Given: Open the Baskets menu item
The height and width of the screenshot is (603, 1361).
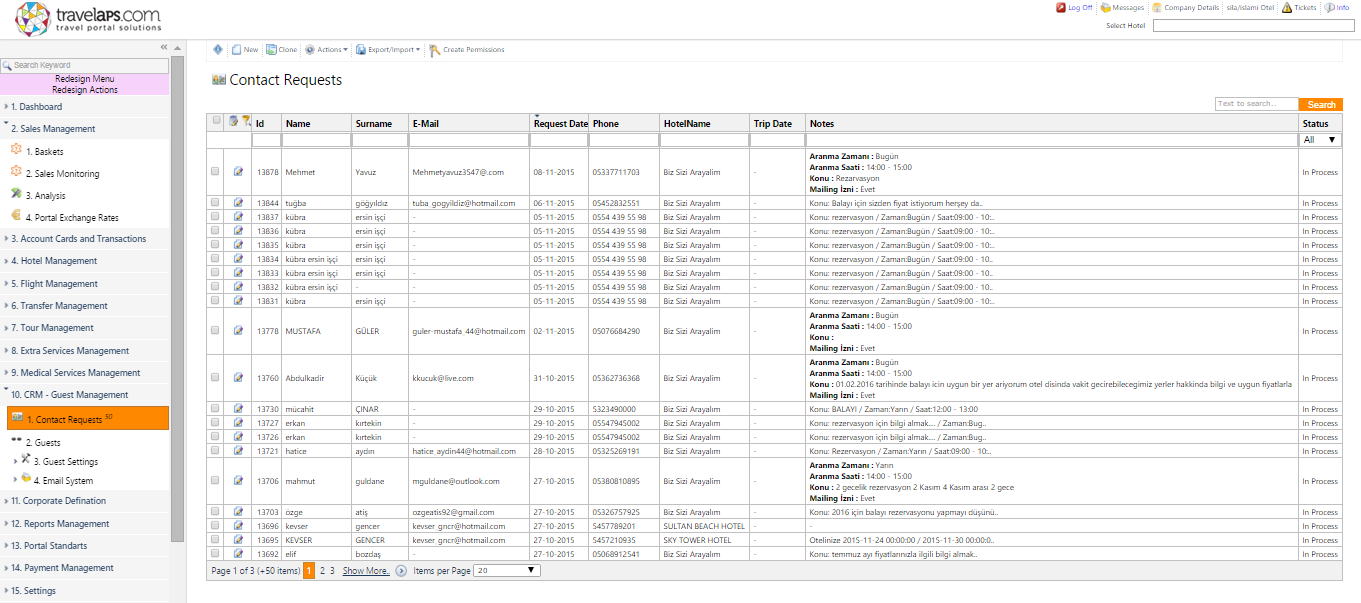Looking at the screenshot, I should (44, 152).
